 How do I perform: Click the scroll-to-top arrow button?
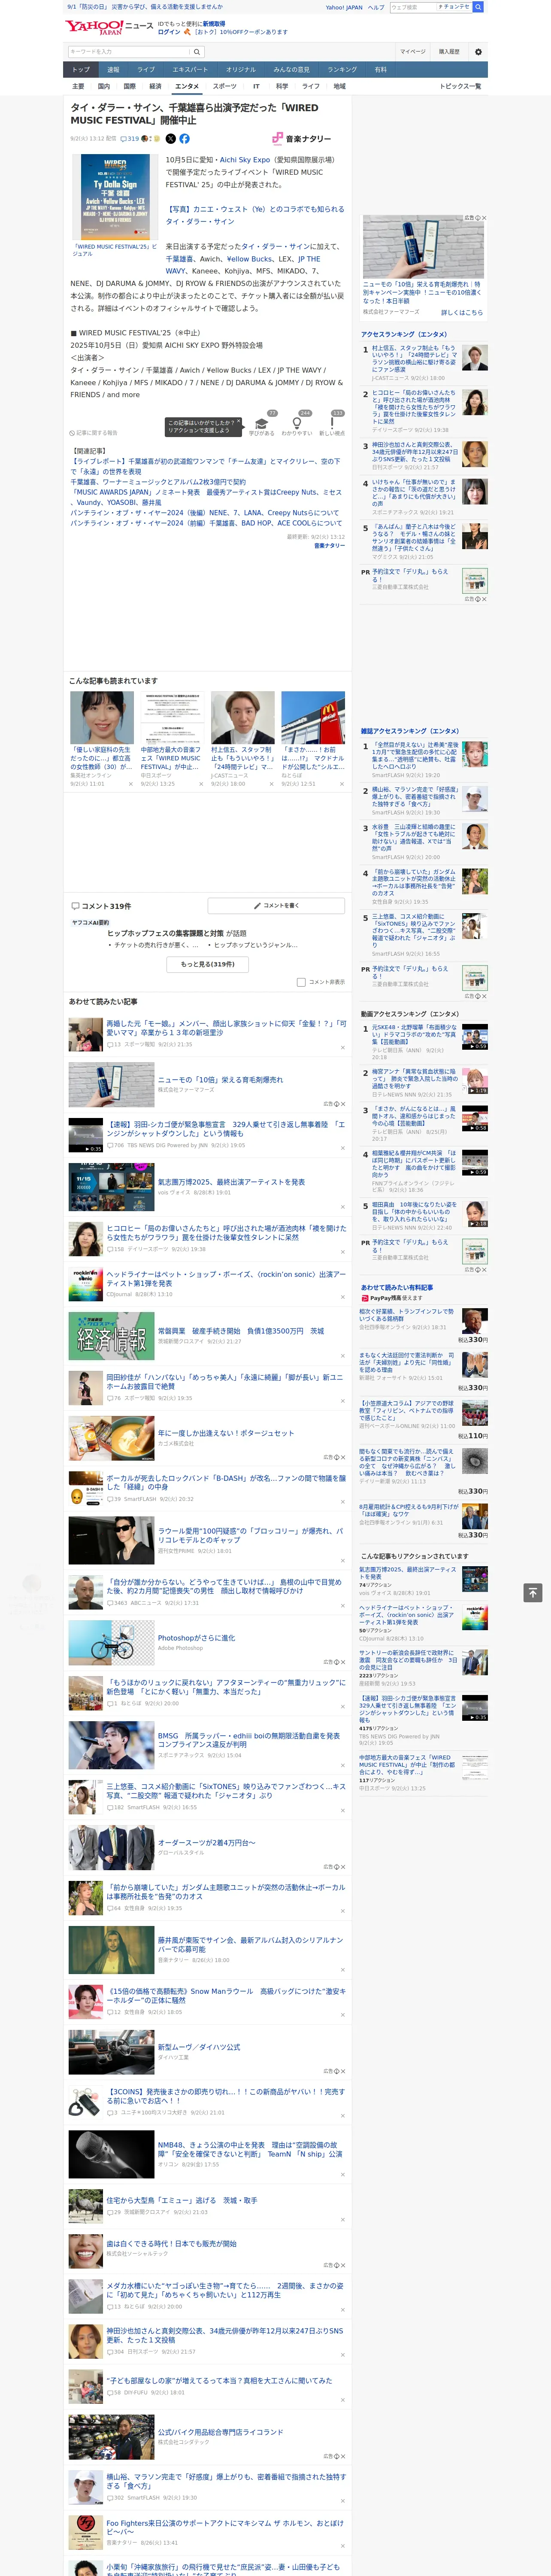(x=533, y=1592)
